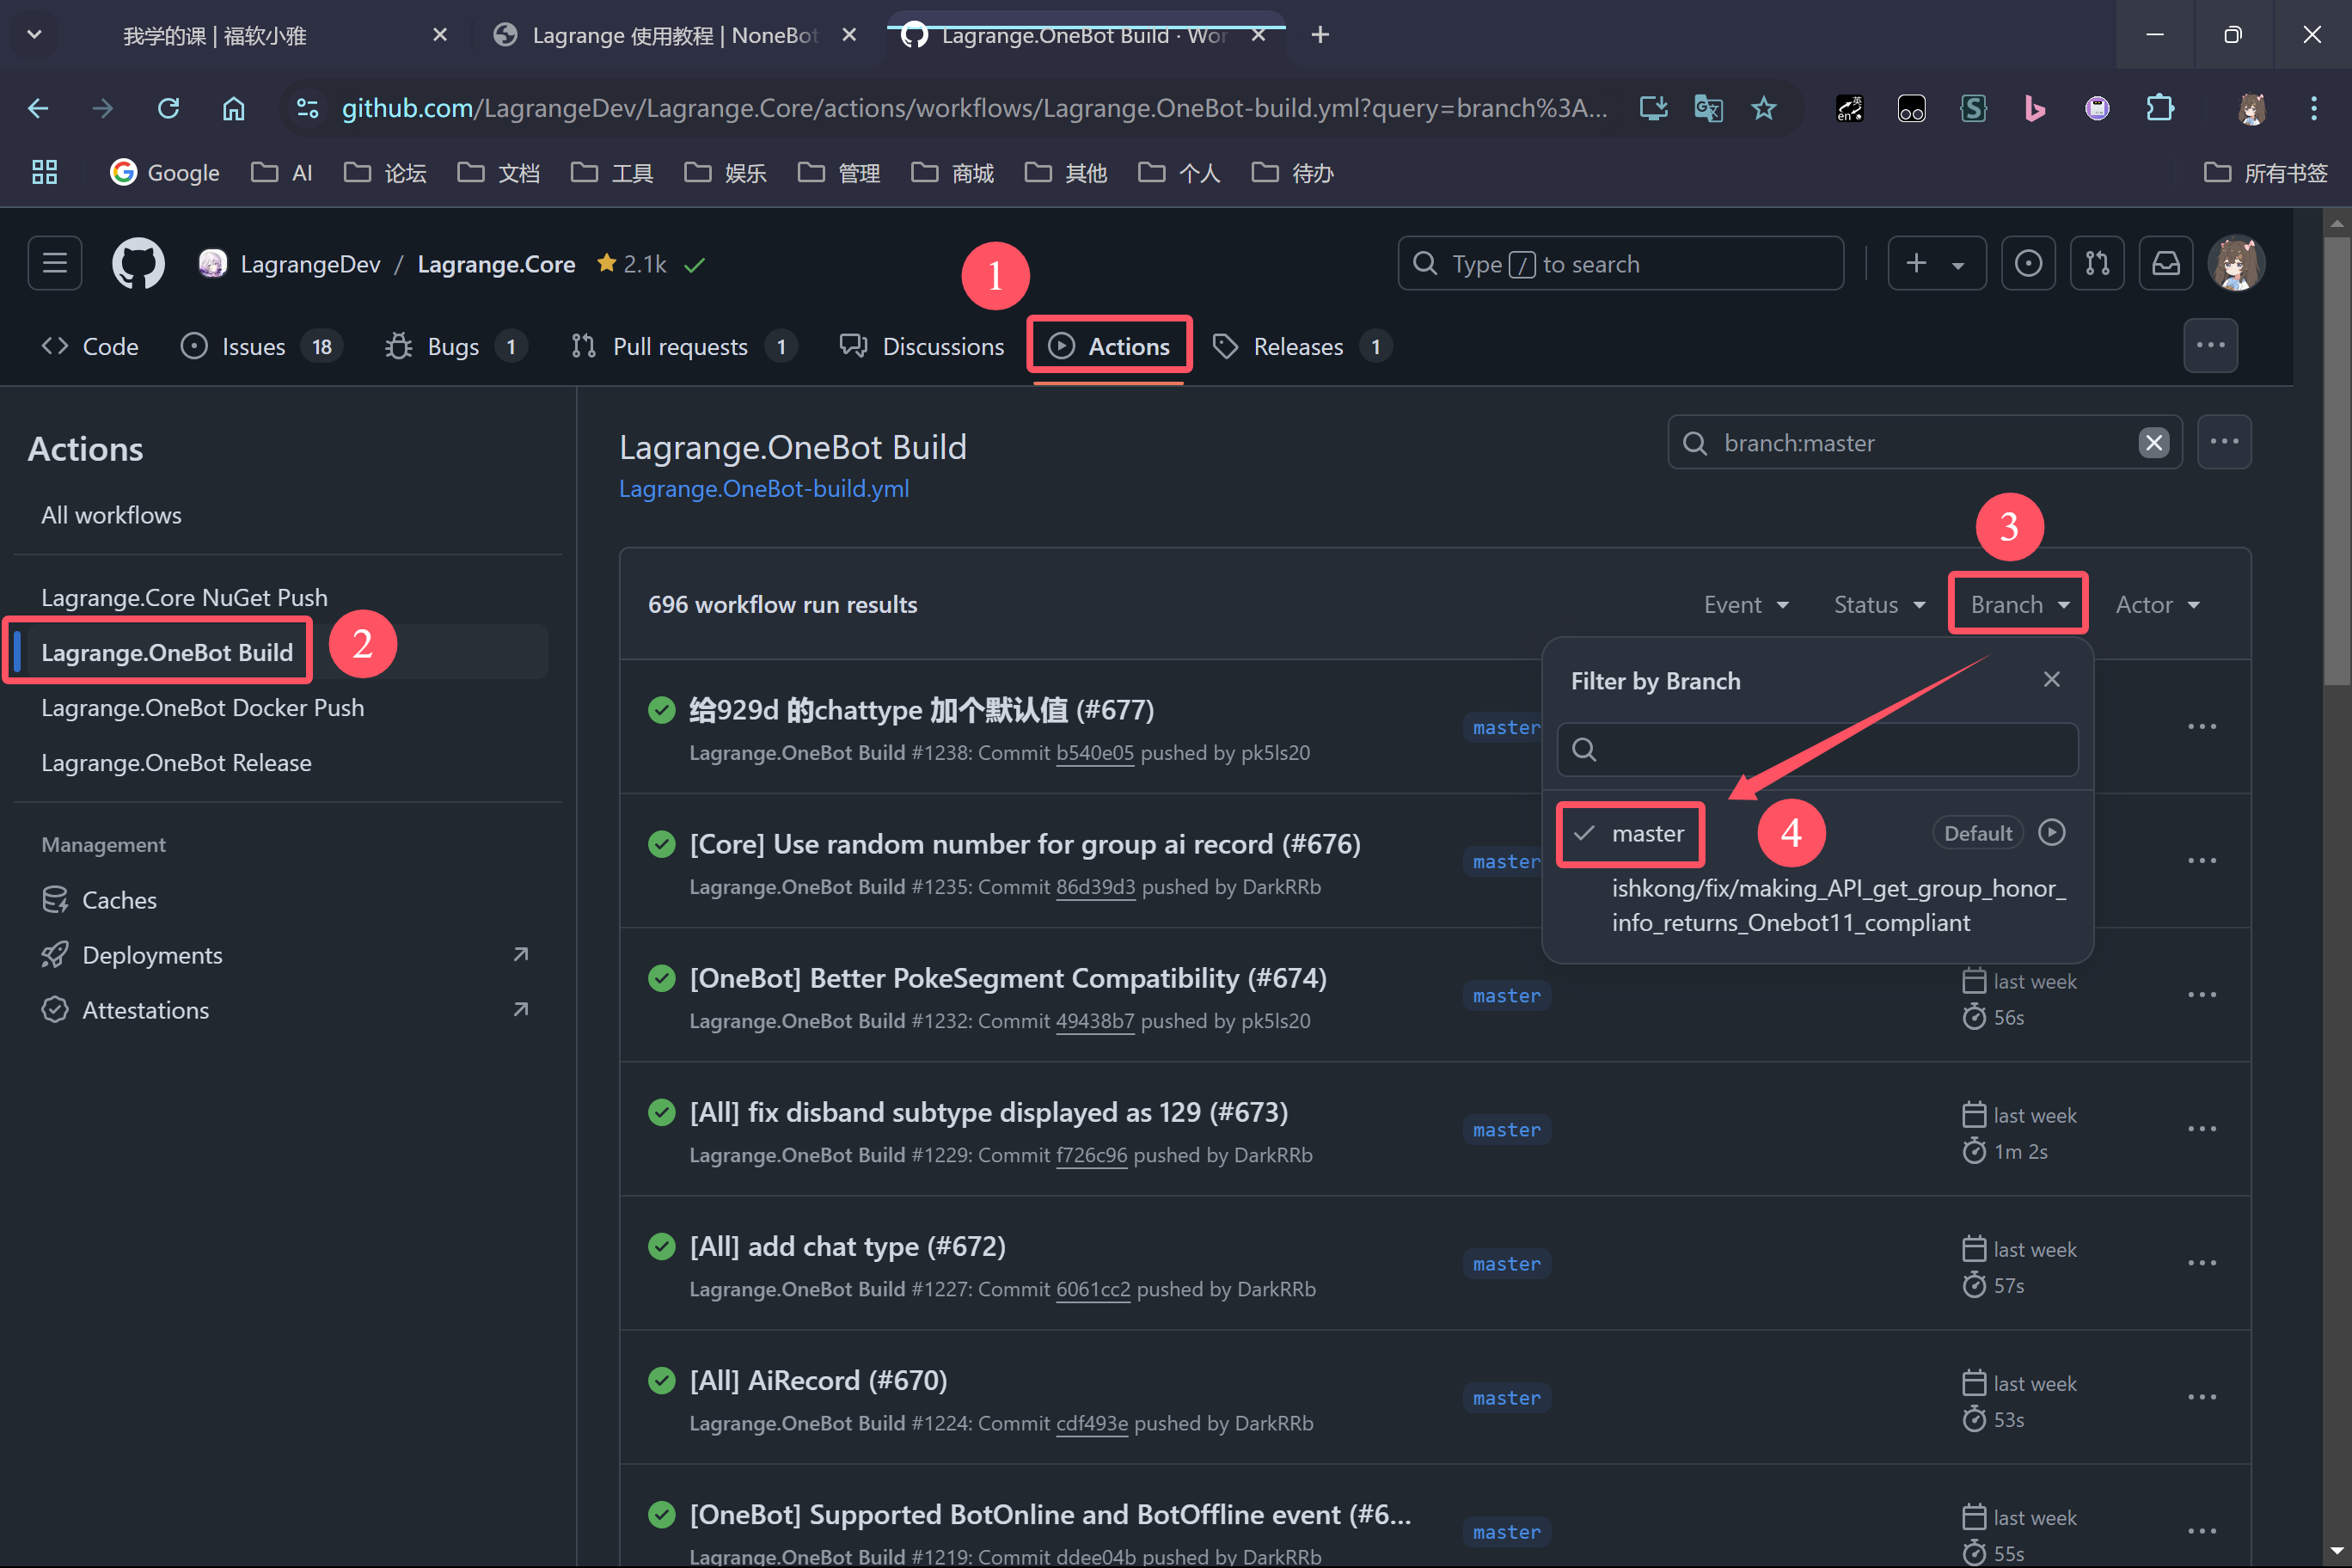Close the Filter by Branch popup

2051,680
